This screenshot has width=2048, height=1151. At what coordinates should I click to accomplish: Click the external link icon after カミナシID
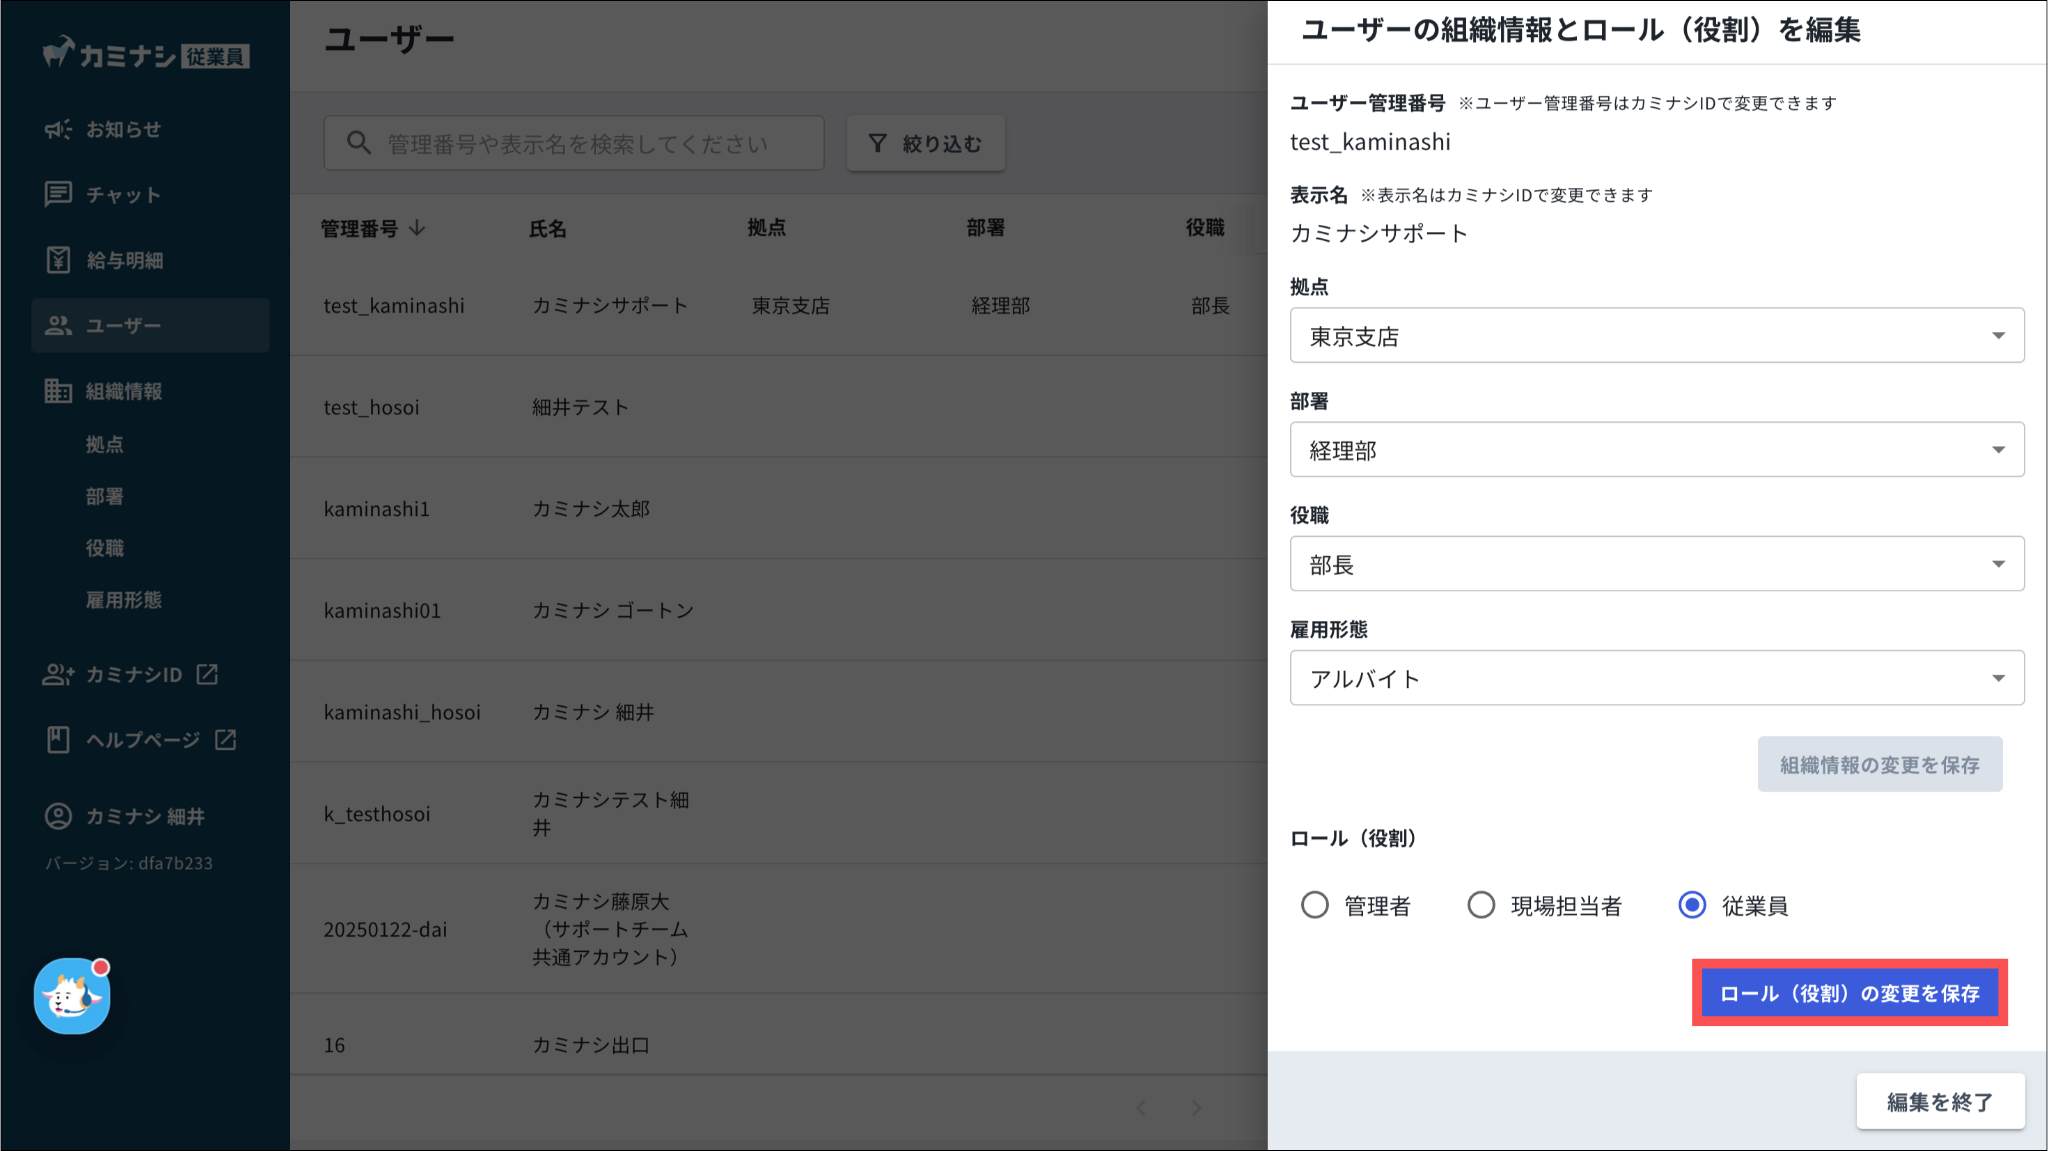pyautogui.click(x=207, y=674)
